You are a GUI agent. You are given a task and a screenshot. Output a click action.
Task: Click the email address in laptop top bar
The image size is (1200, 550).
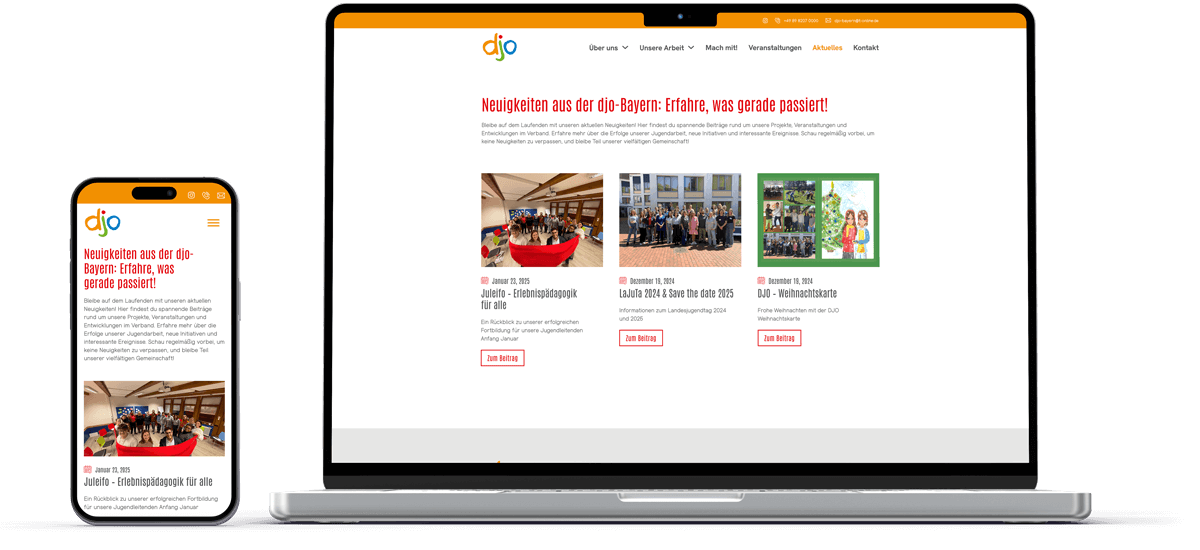click(856, 20)
